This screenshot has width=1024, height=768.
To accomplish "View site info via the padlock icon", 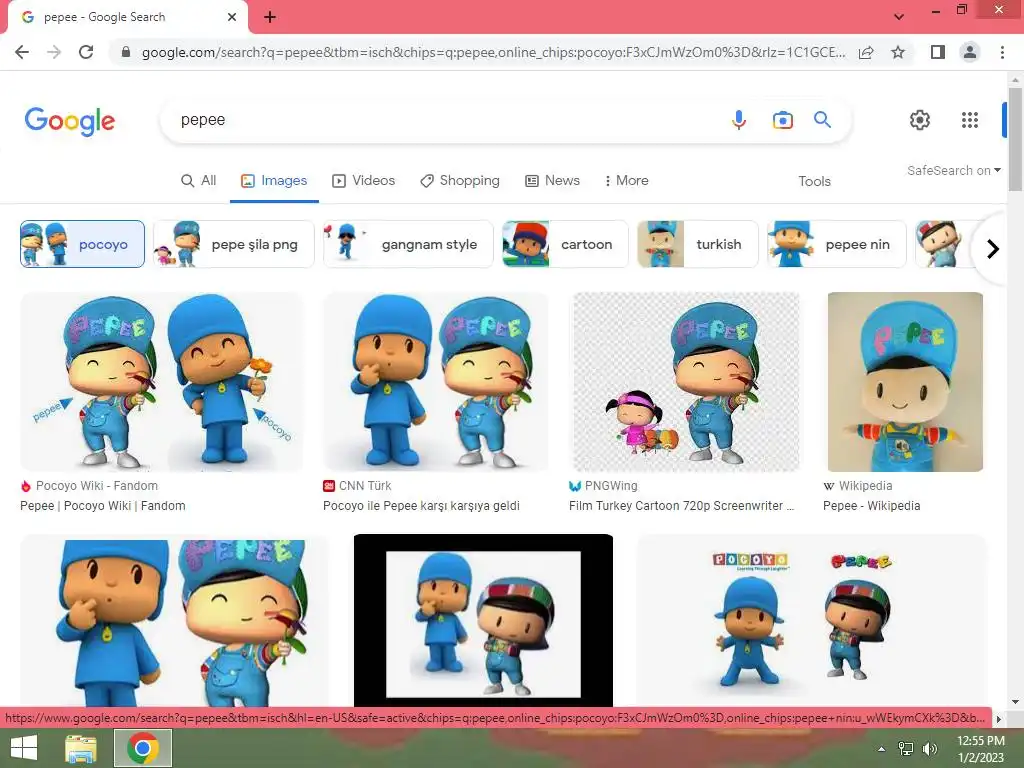I will point(126,52).
